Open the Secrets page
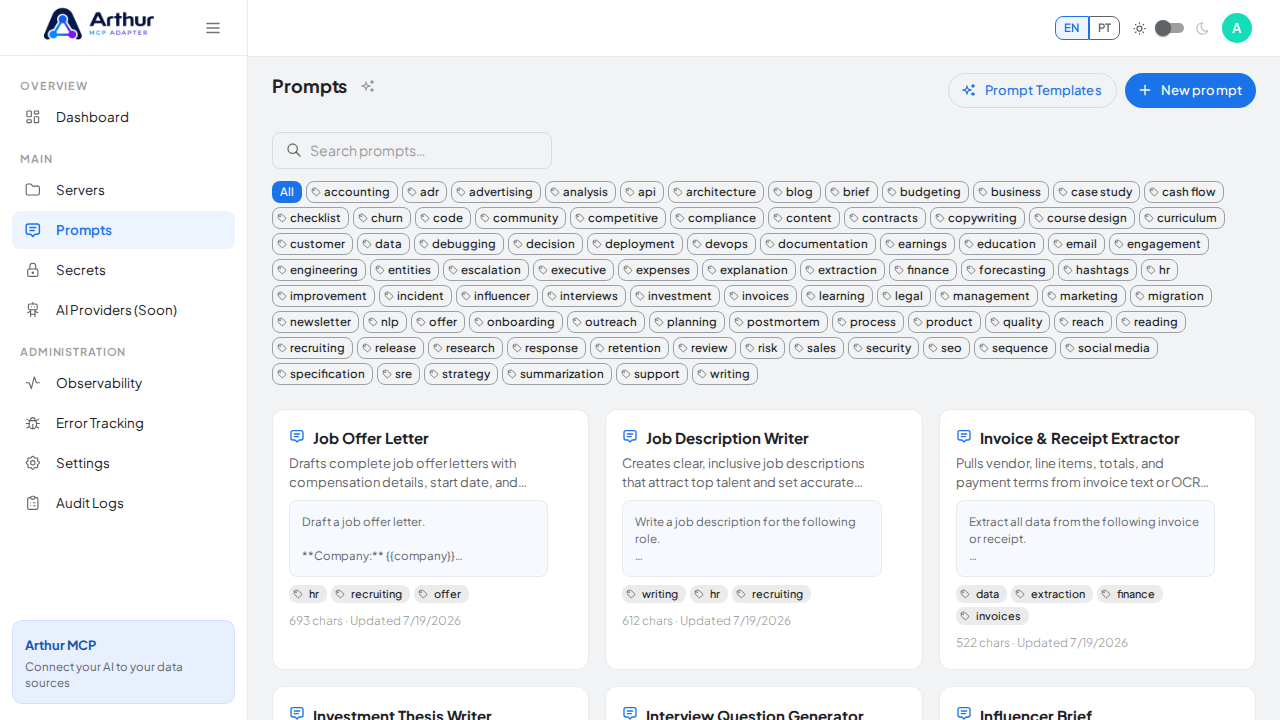The height and width of the screenshot is (720, 1280). coord(123,270)
